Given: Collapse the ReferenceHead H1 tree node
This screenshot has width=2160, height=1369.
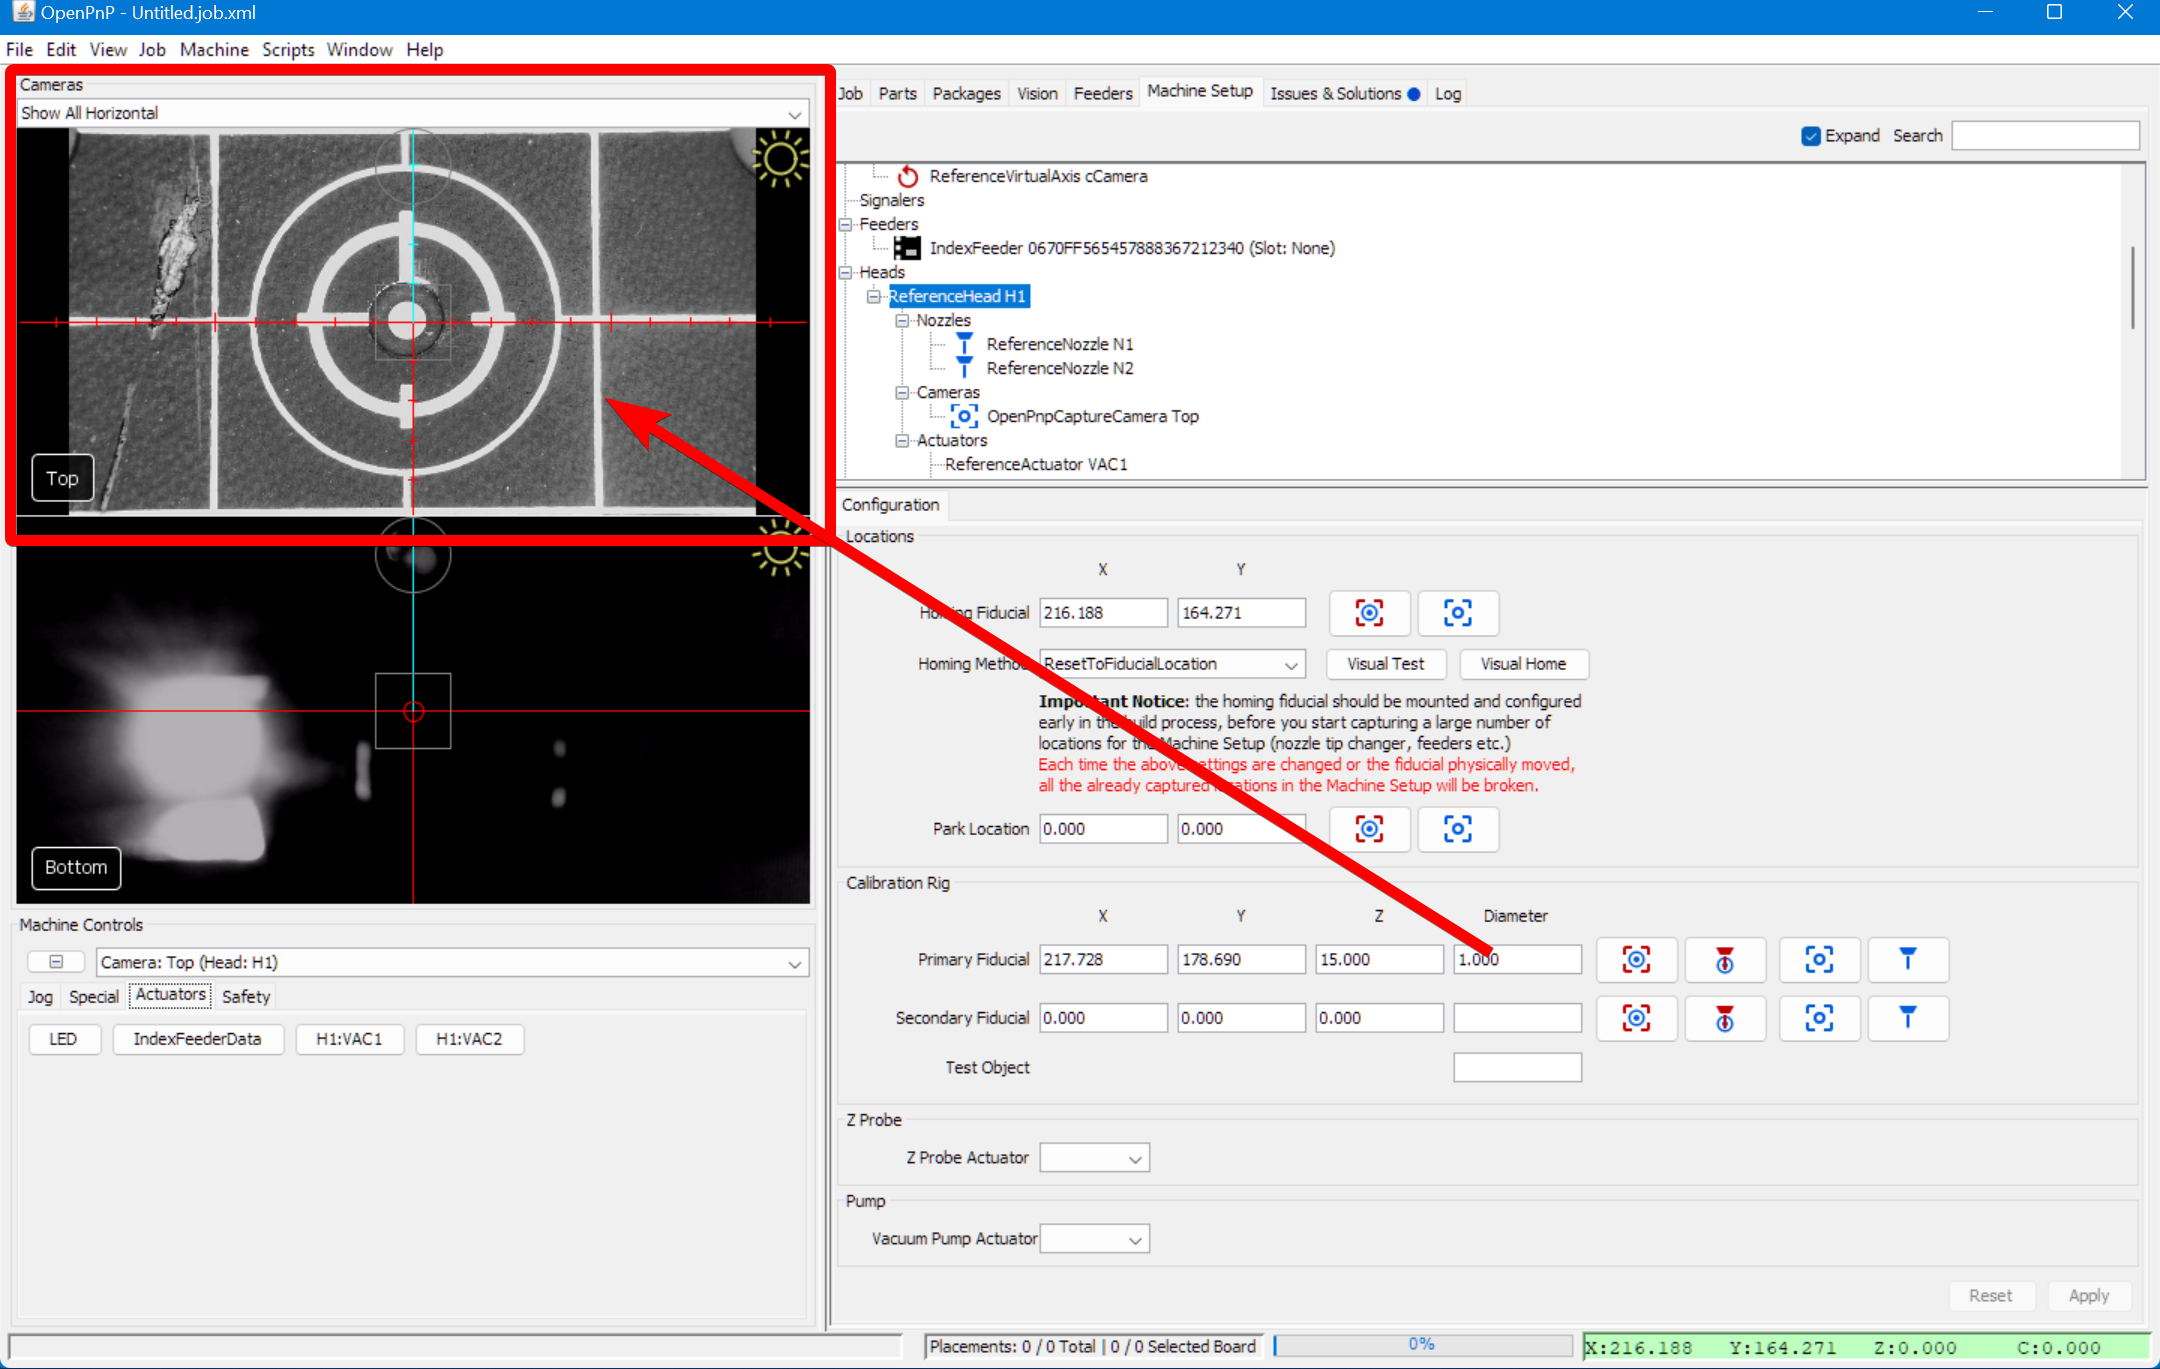Looking at the screenshot, I should (873, 297).
